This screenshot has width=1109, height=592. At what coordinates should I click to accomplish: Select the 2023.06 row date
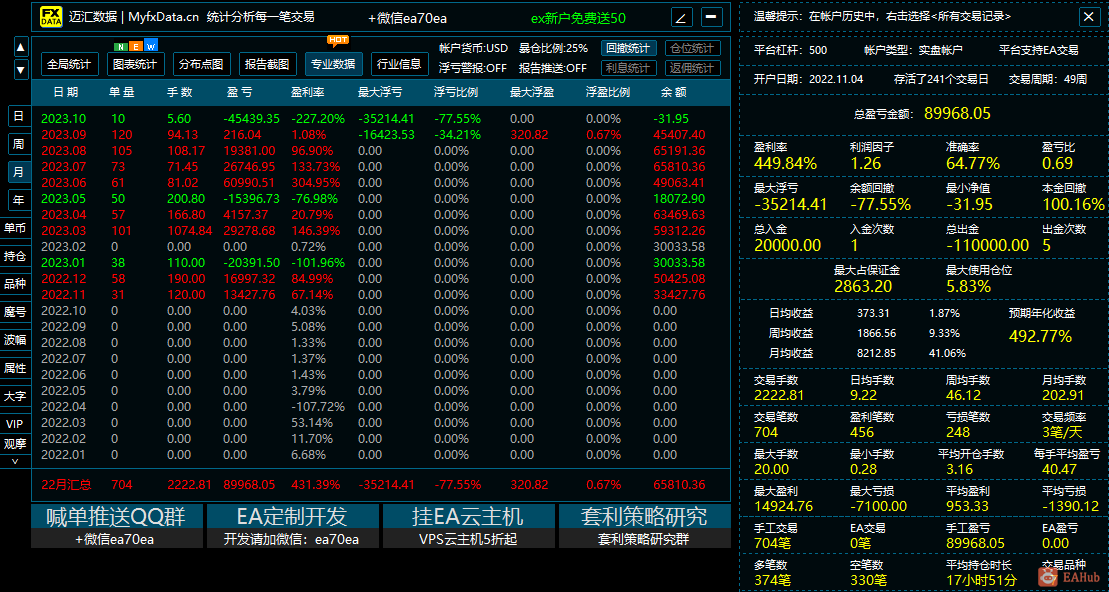coord(63,183)
